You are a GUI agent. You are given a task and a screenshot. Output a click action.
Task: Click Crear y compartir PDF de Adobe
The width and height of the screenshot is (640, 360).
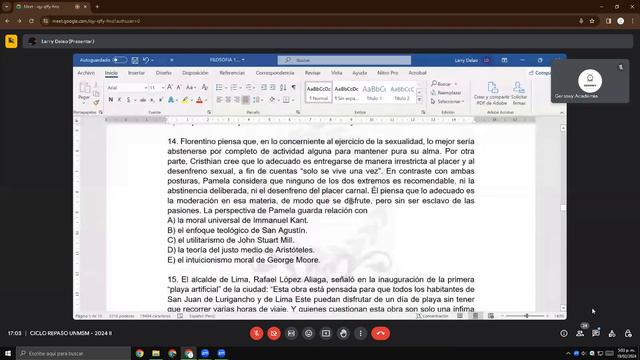[x=491, y=93]
